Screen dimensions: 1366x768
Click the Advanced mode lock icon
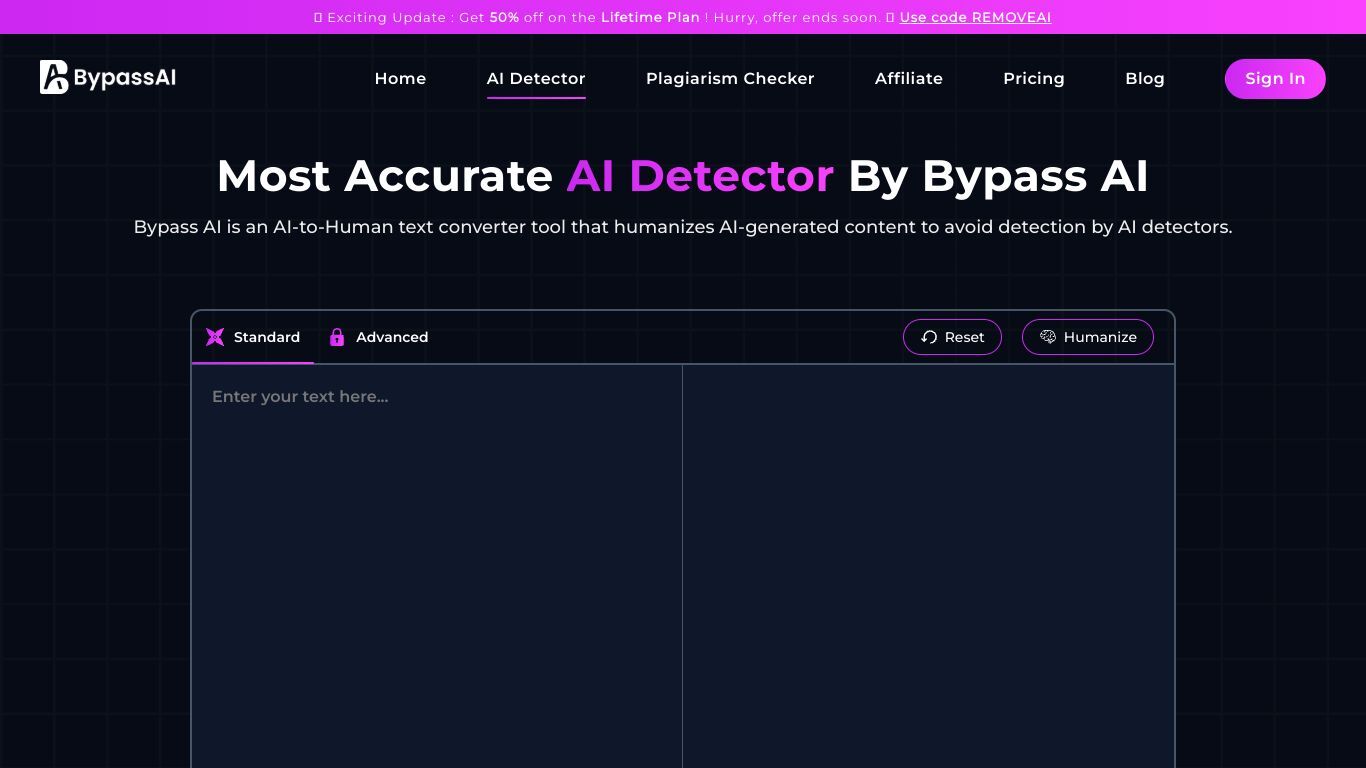337,337
